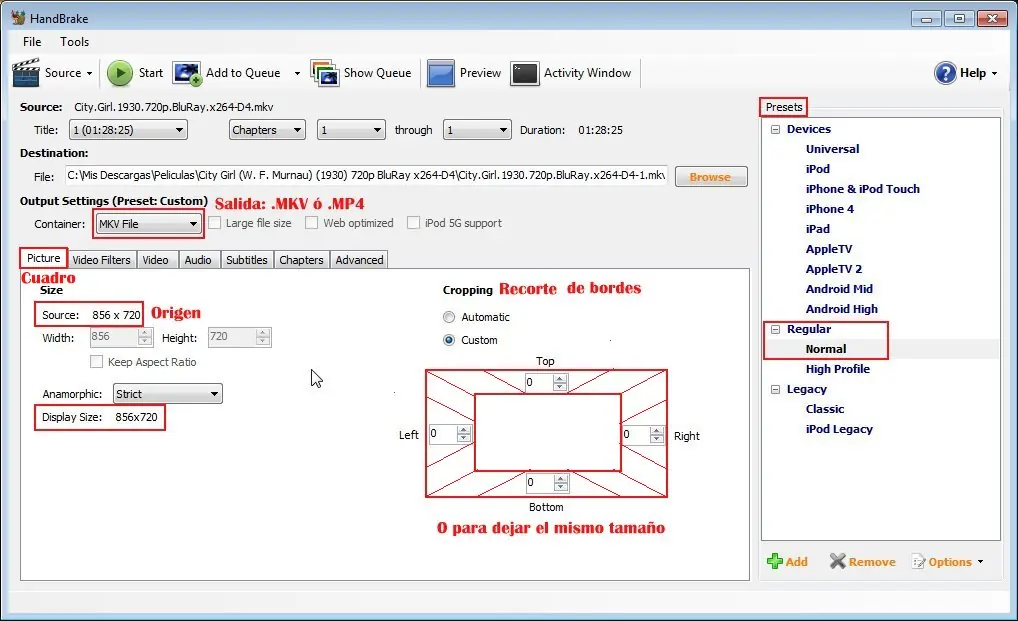The height and width of the screenshot is (621, 1018).
Task: Click the Show Queue icon
Action: pos(325,73)
